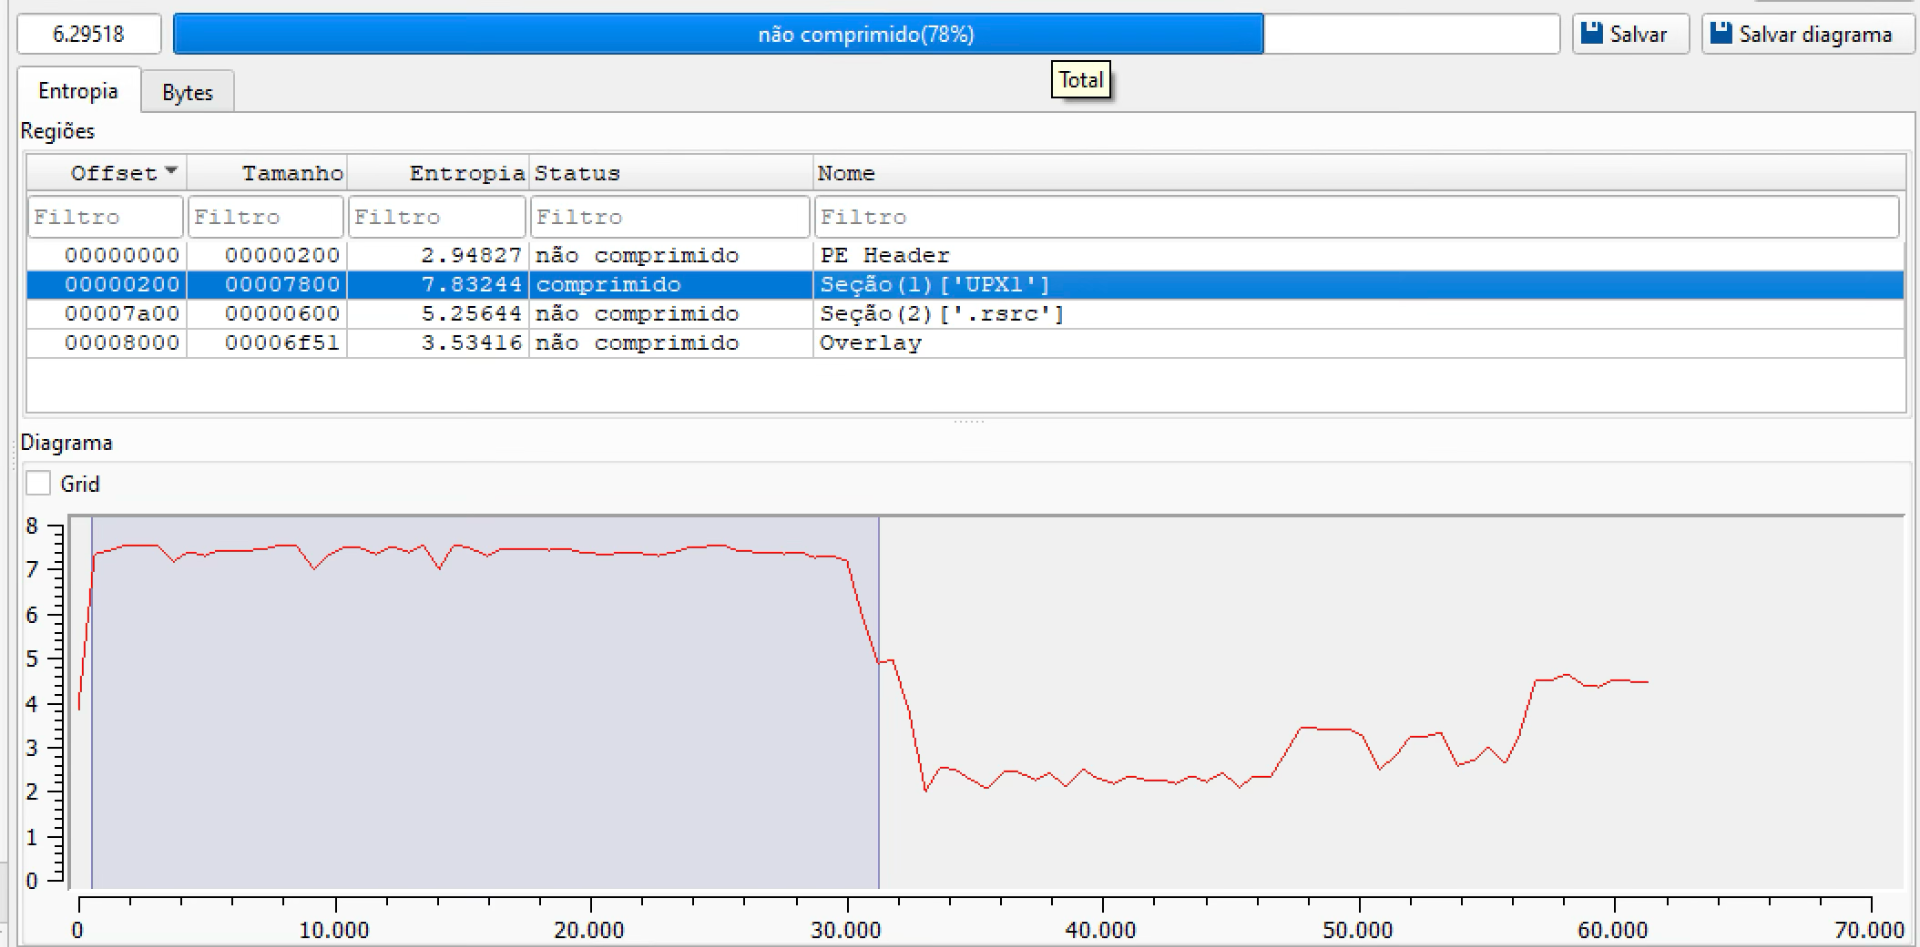Viewport: 1920px width, 947px height.
Task: Click the highlighted UPX1 region in diagram
Action: [x=485, y=702]
